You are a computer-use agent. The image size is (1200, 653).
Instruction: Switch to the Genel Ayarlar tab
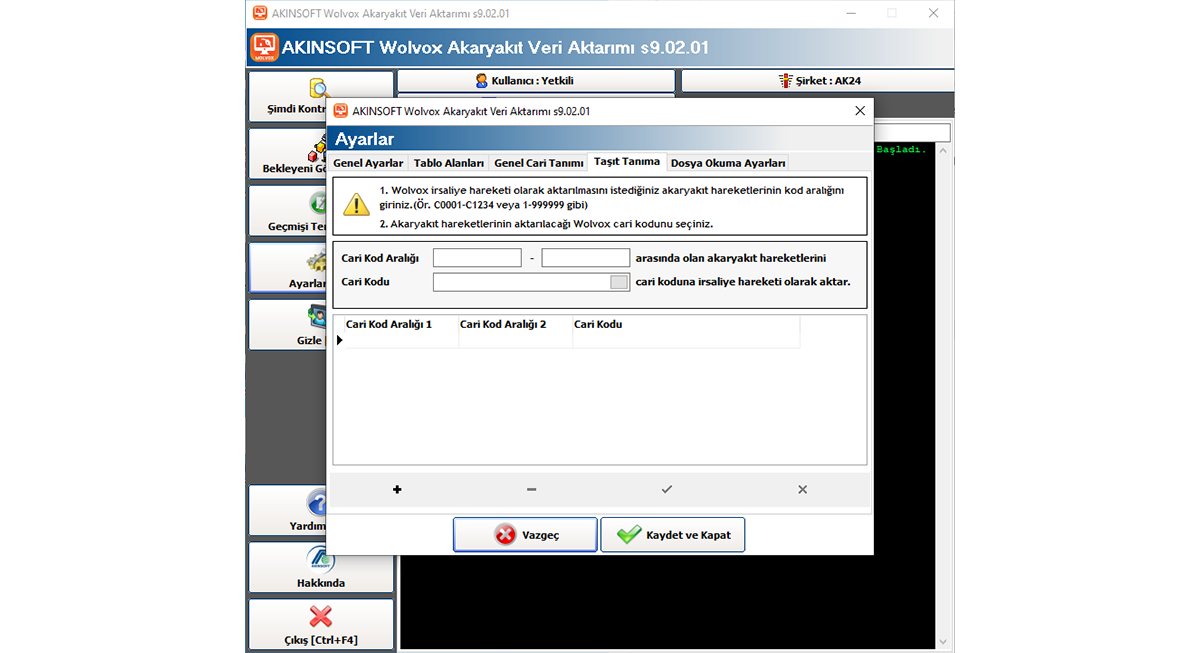point(368,163)
